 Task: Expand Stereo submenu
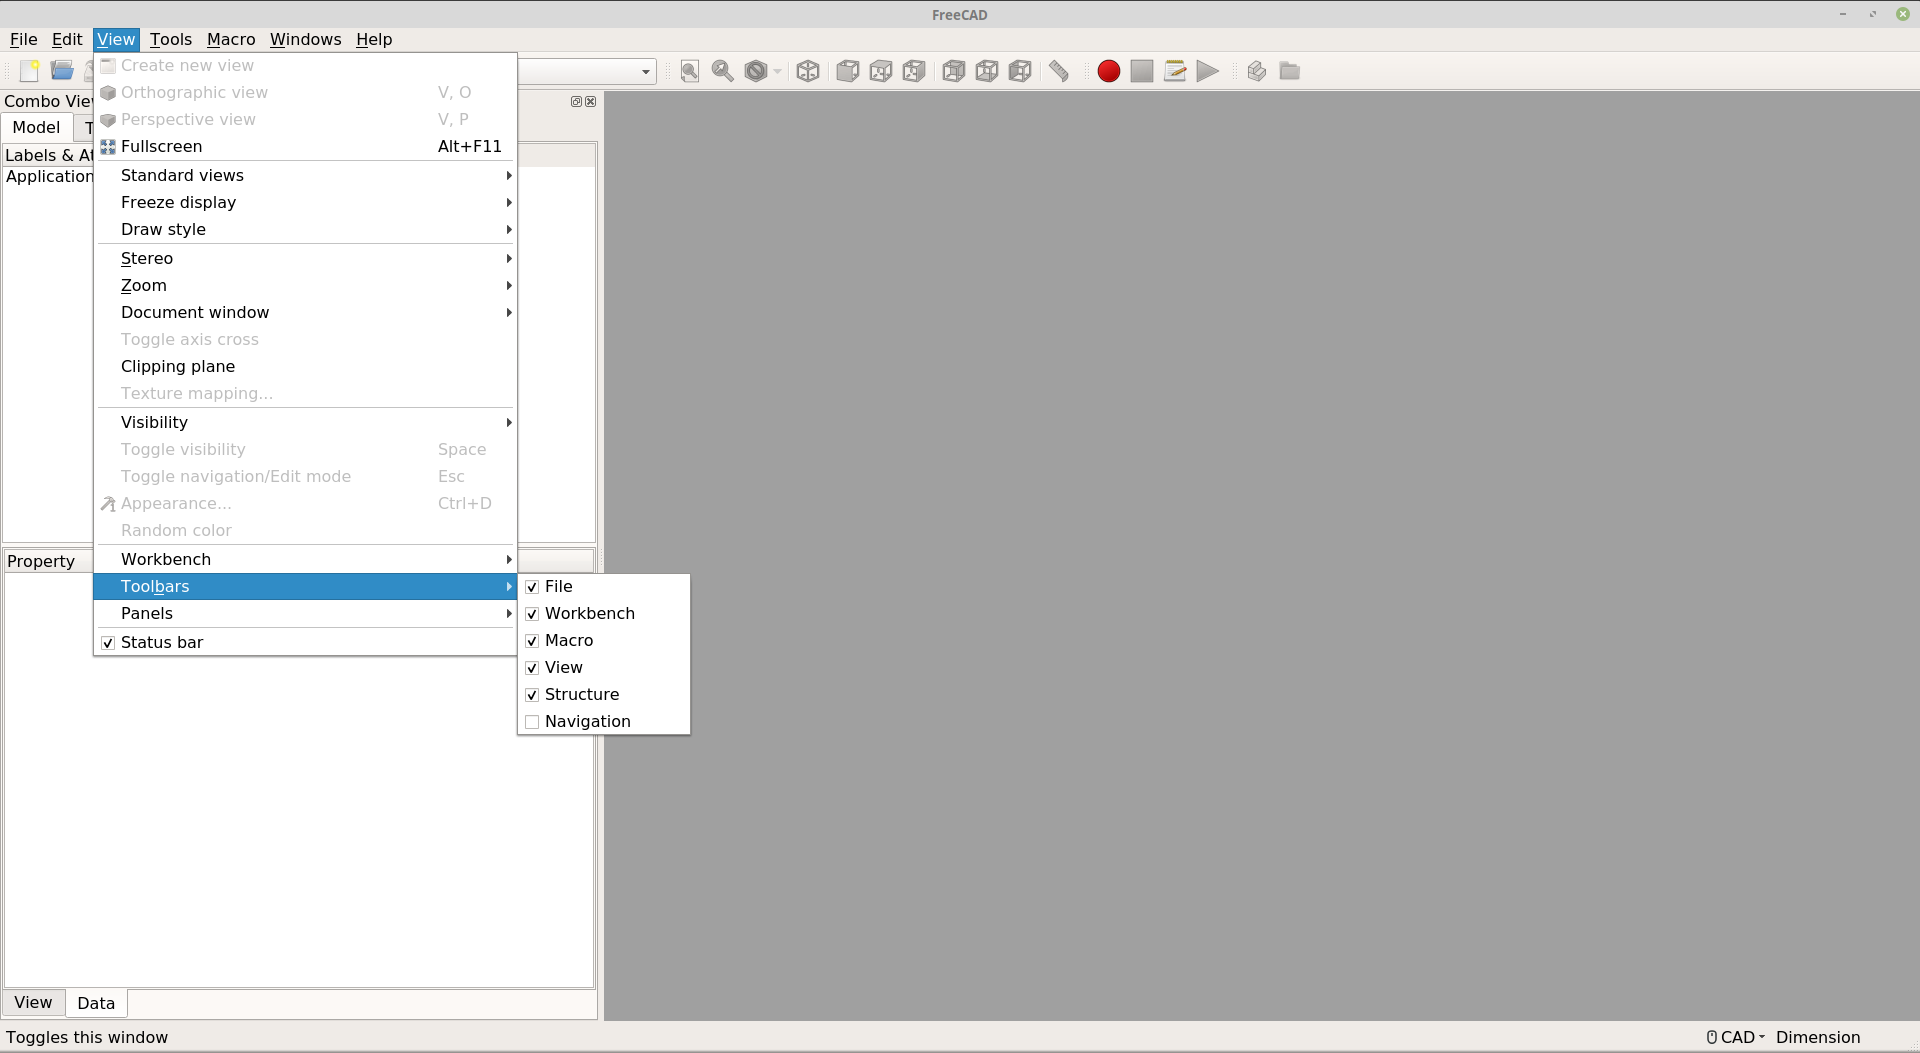305,258
